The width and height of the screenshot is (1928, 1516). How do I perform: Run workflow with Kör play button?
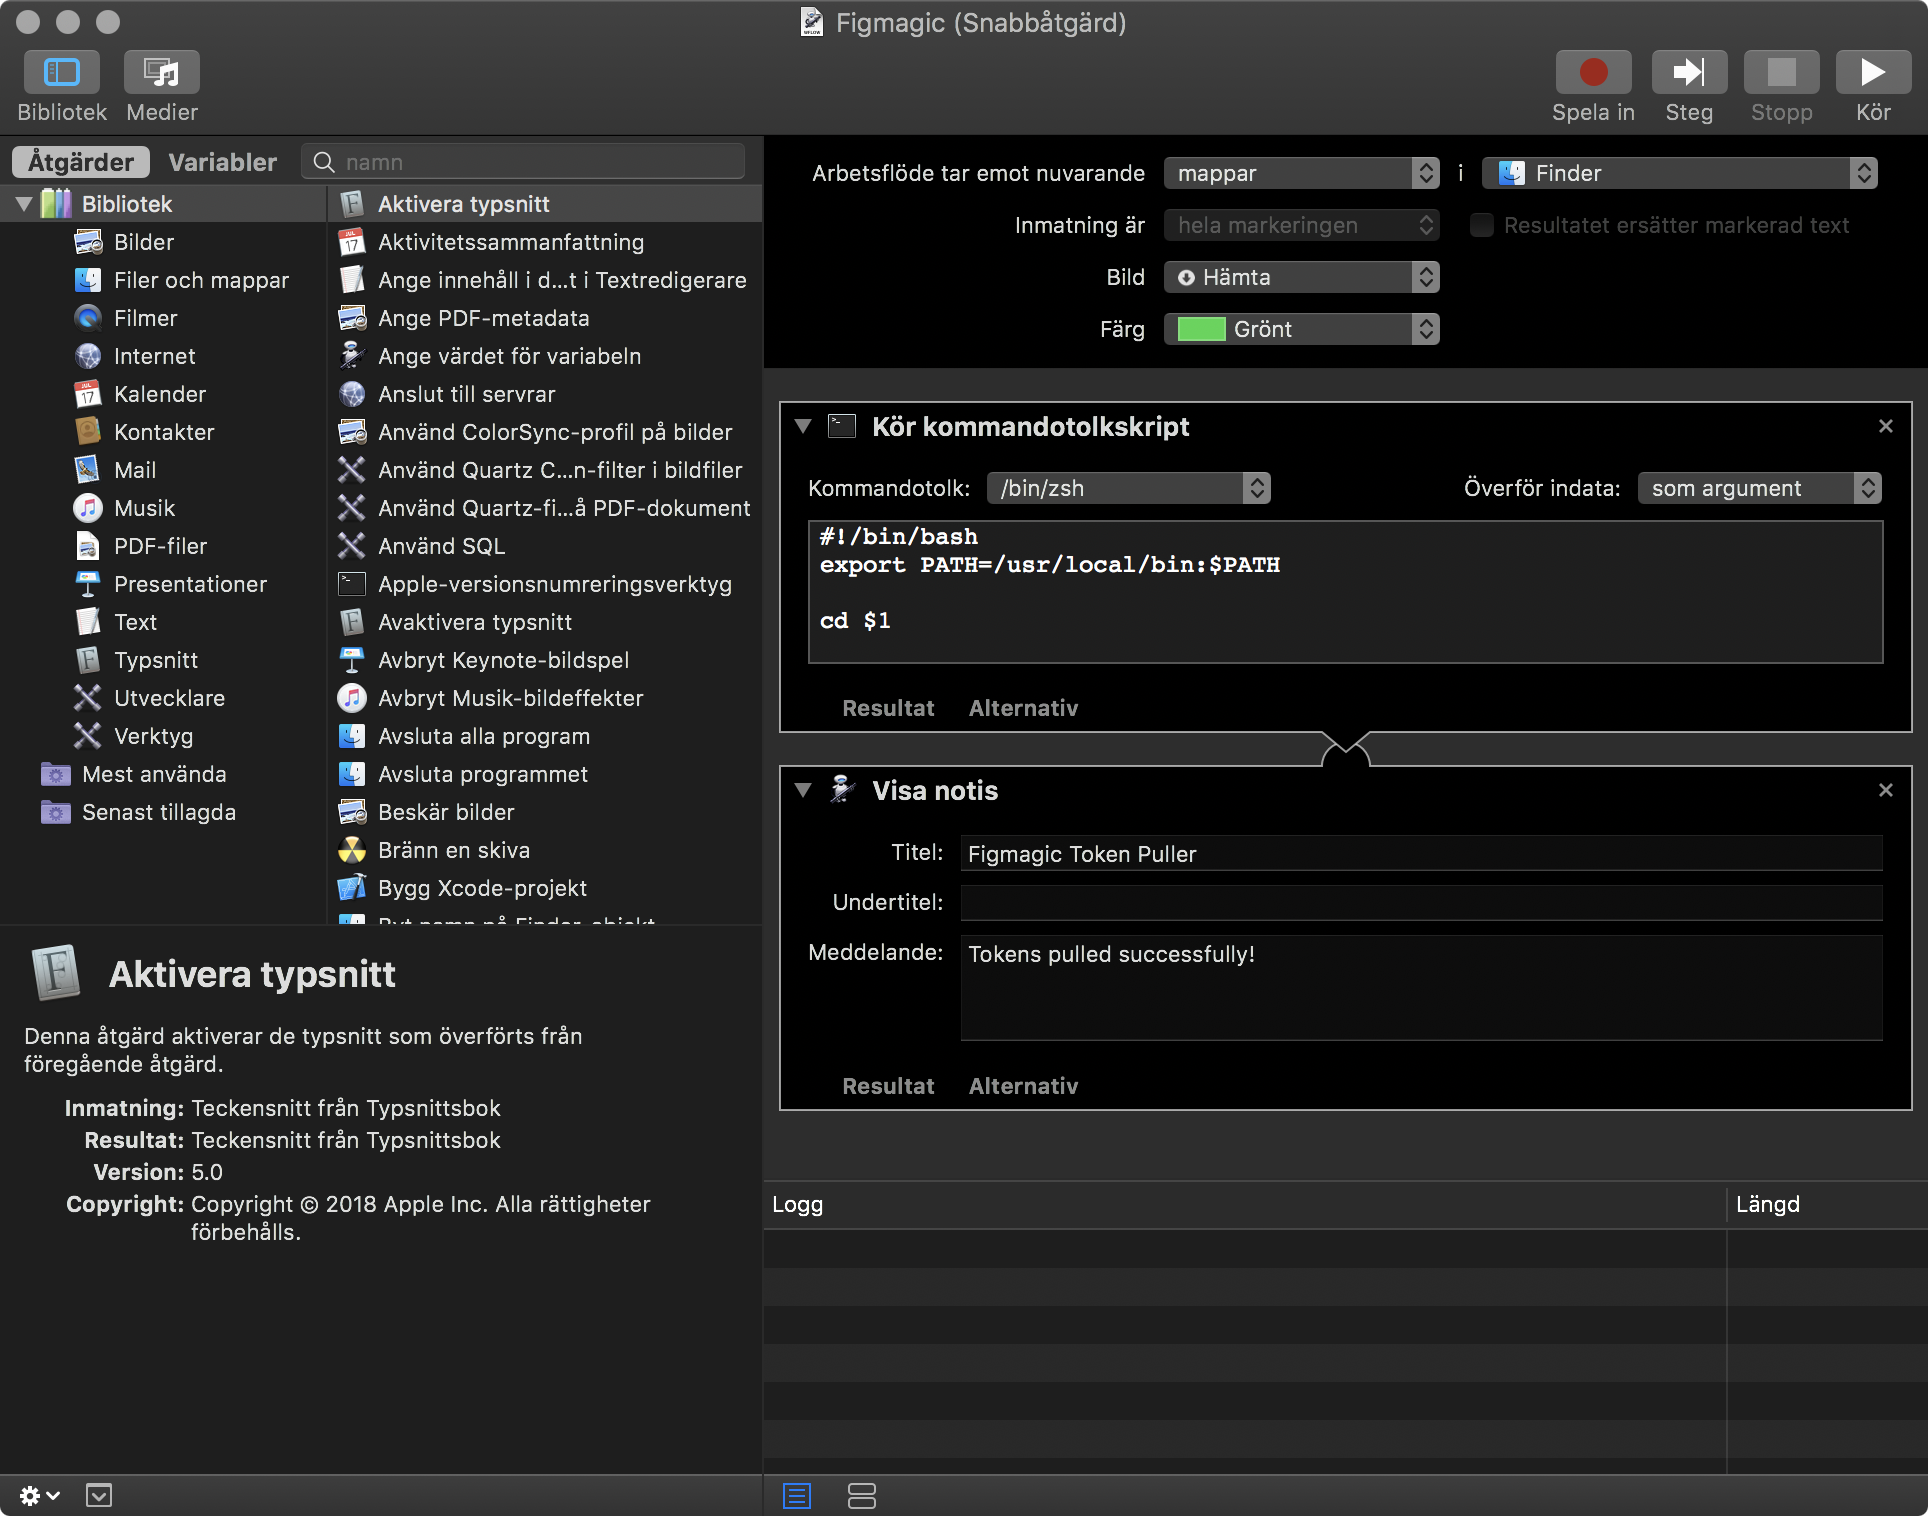1872,72
